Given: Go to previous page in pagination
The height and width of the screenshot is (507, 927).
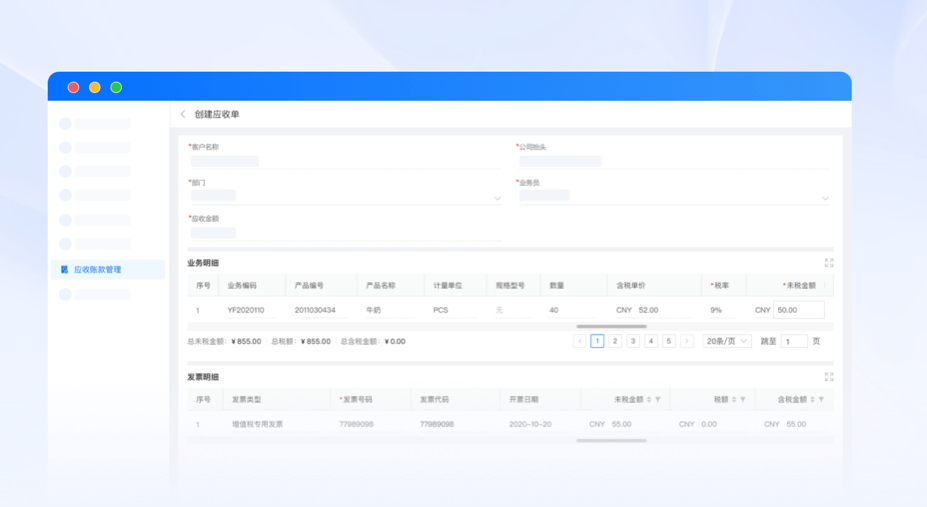Looking at the screenshot, I should [579, 342].
